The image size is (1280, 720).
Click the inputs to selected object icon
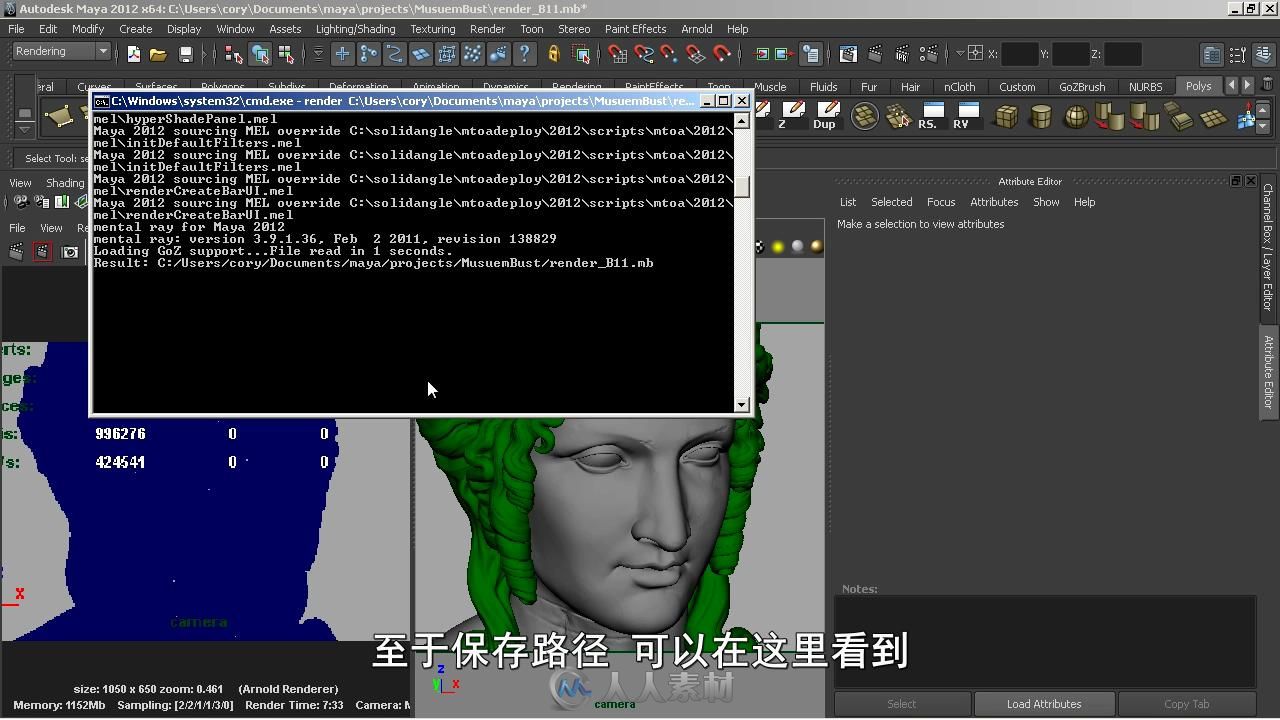click(x=762, y=54)
